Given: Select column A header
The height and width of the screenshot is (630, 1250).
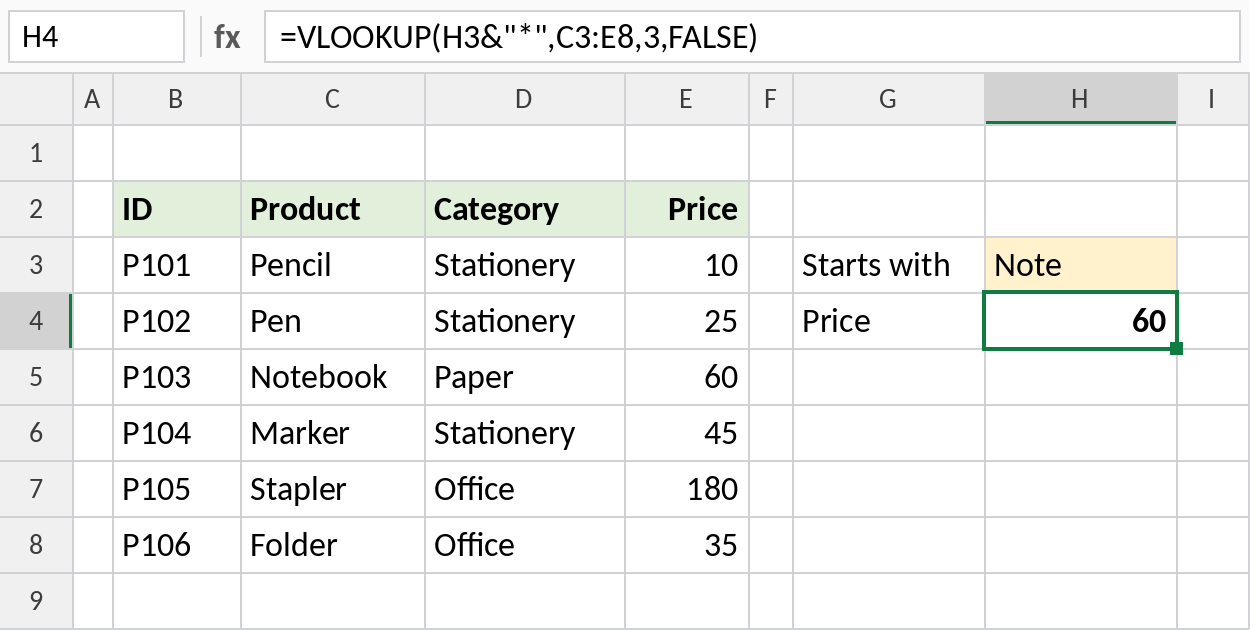Looking at the screenshot, I should 93,98.
